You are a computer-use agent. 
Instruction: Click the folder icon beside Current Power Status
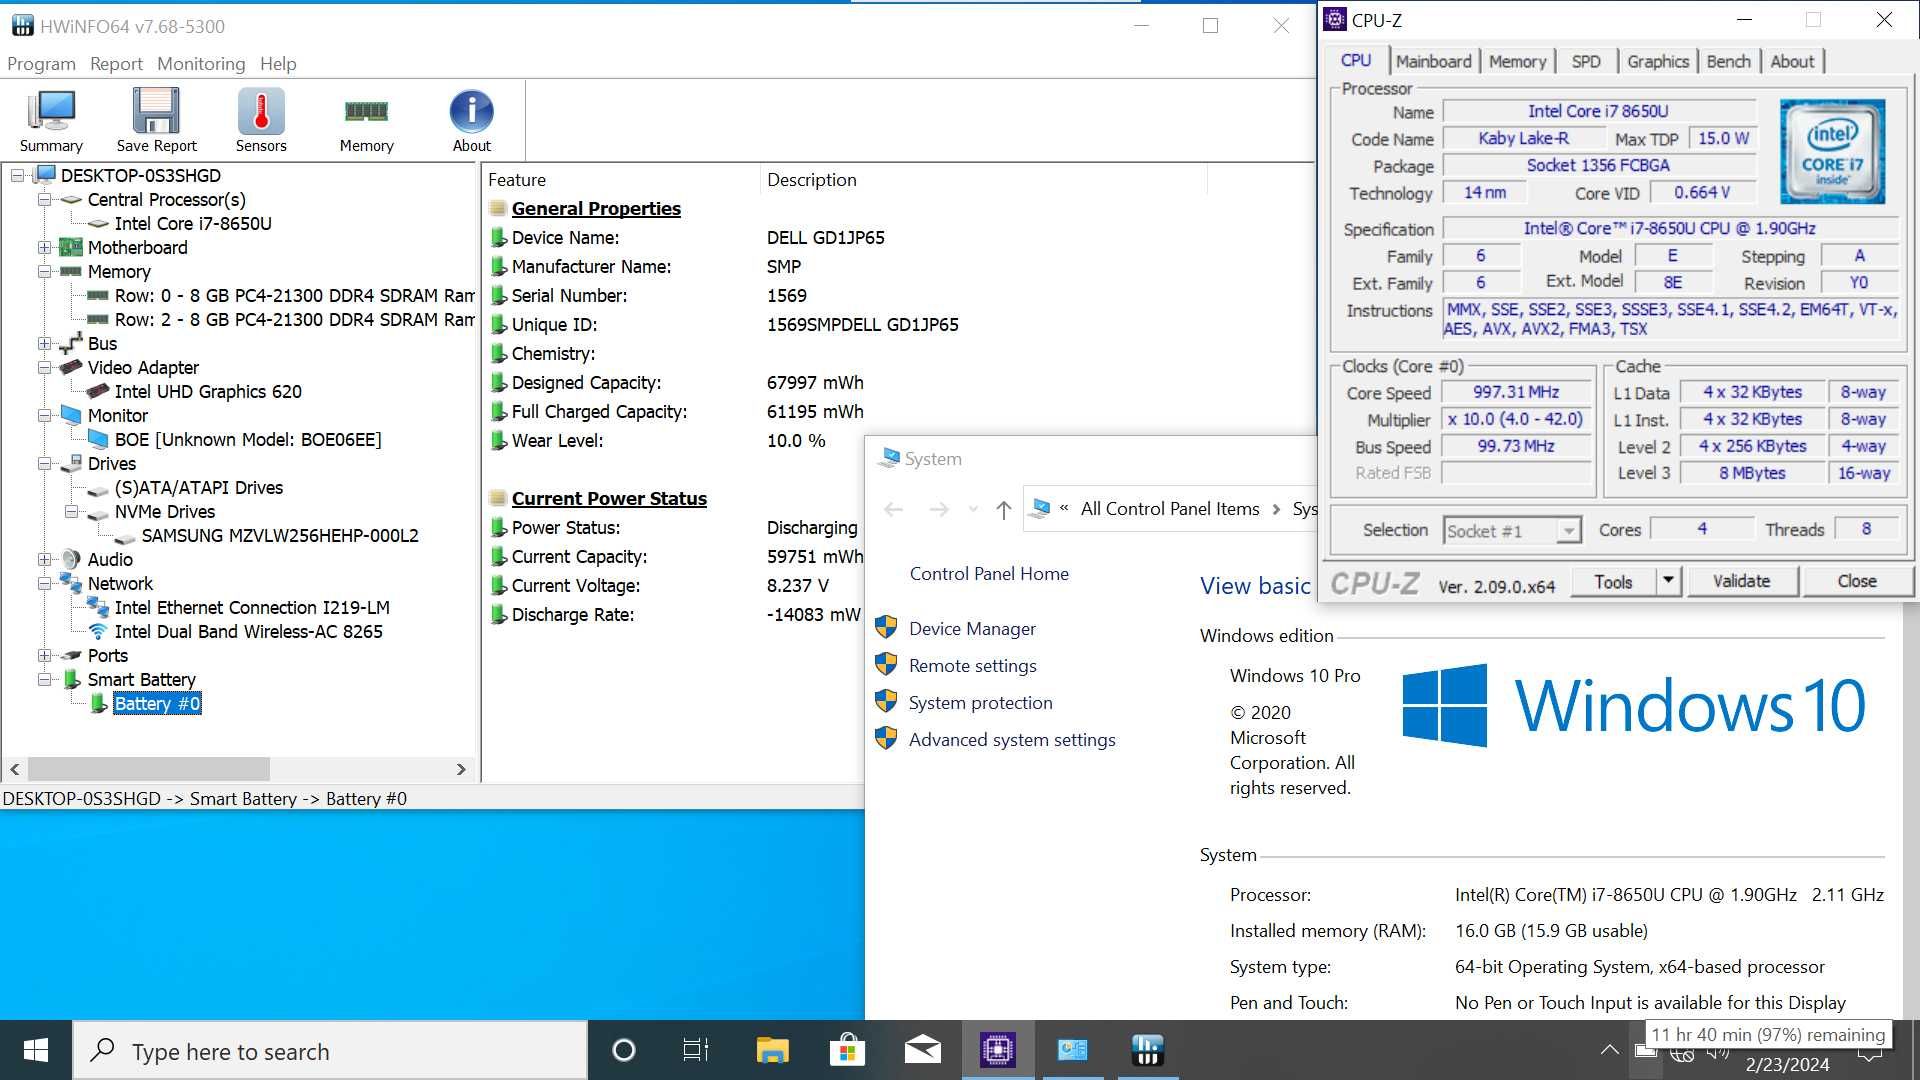(x=498, y=498)
